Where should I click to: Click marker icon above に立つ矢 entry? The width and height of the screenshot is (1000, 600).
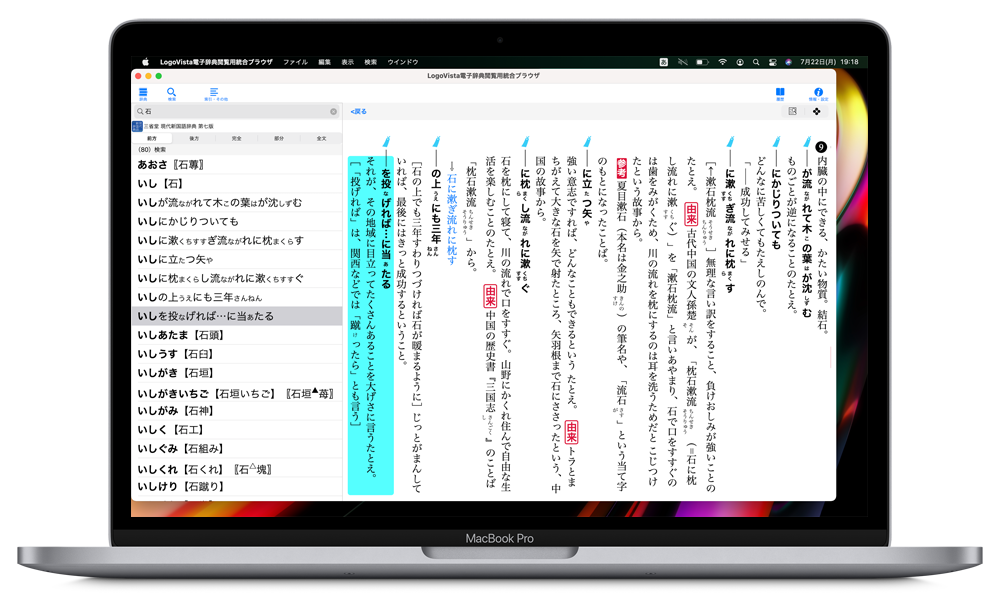(x=587, y=142)
